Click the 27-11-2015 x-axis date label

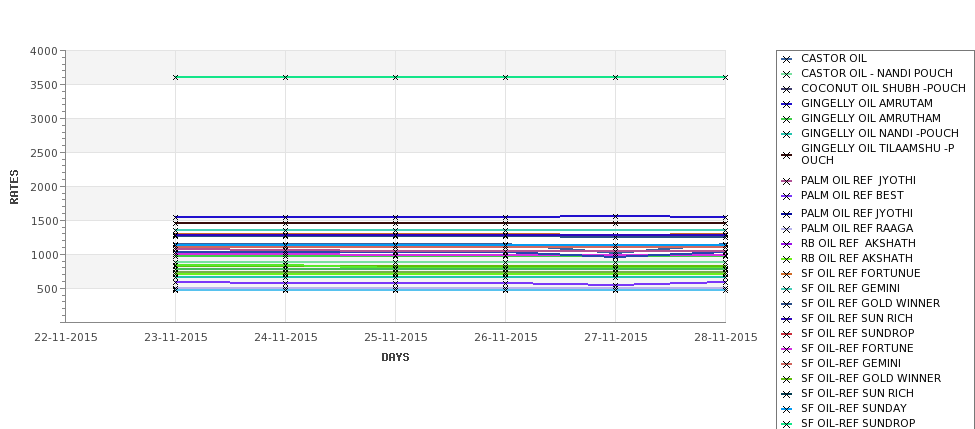(616, 337)
